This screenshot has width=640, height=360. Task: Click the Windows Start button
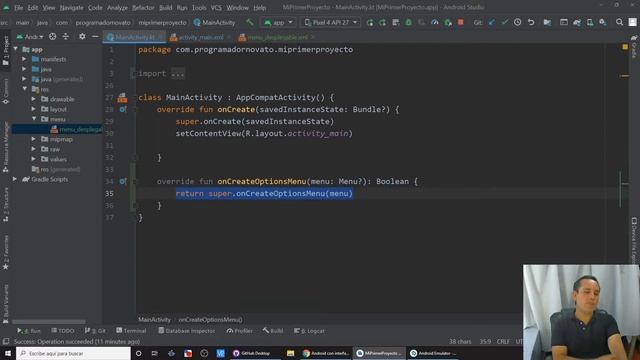click(x=8, y=353)
